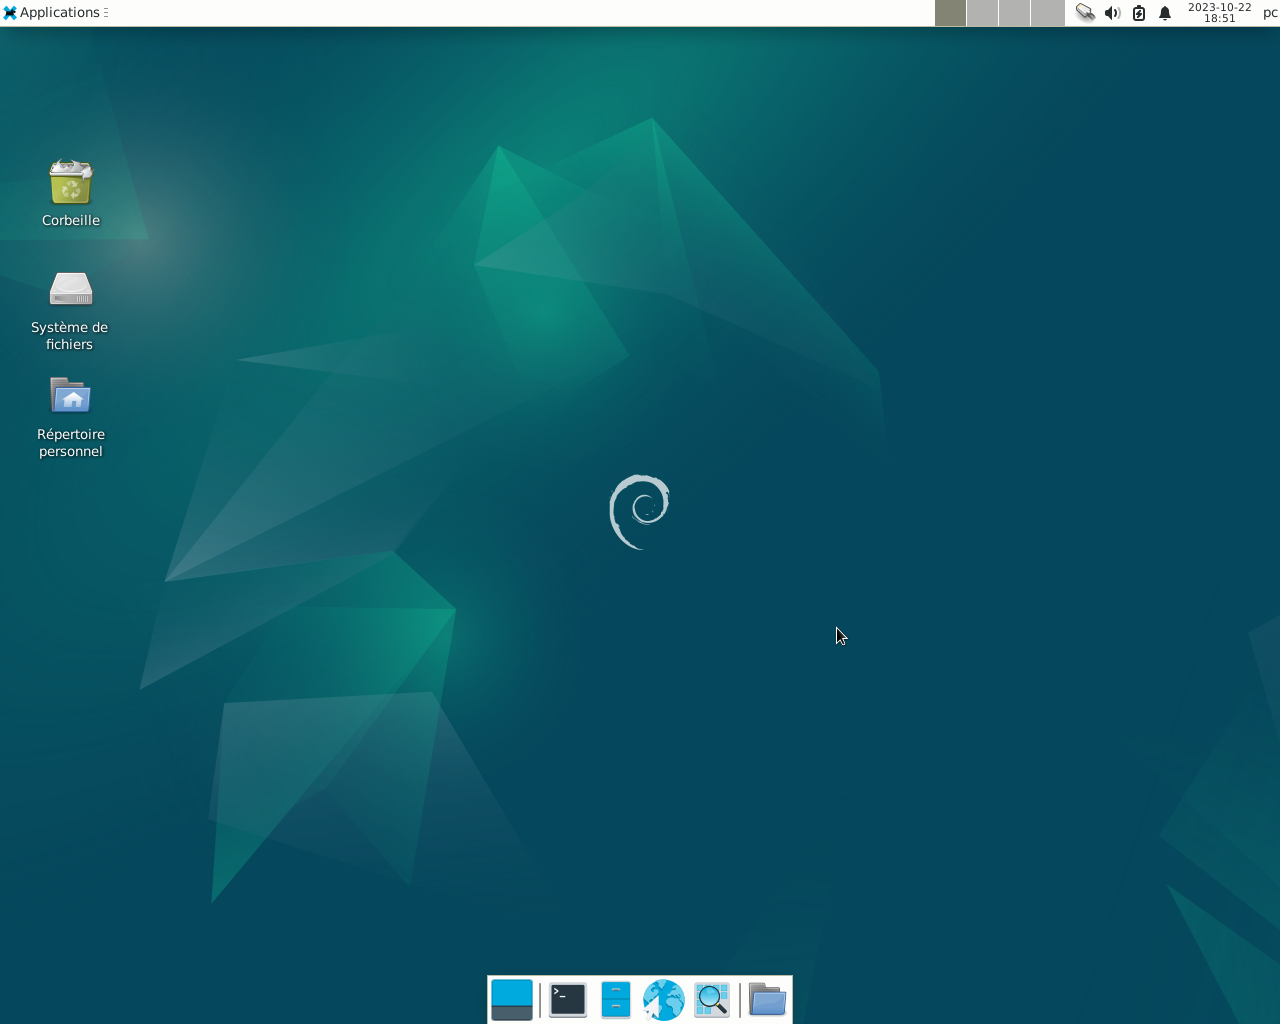Open the folder icon in the dock
This screenshot has height=1024, width=1280.
point(768,1000)
